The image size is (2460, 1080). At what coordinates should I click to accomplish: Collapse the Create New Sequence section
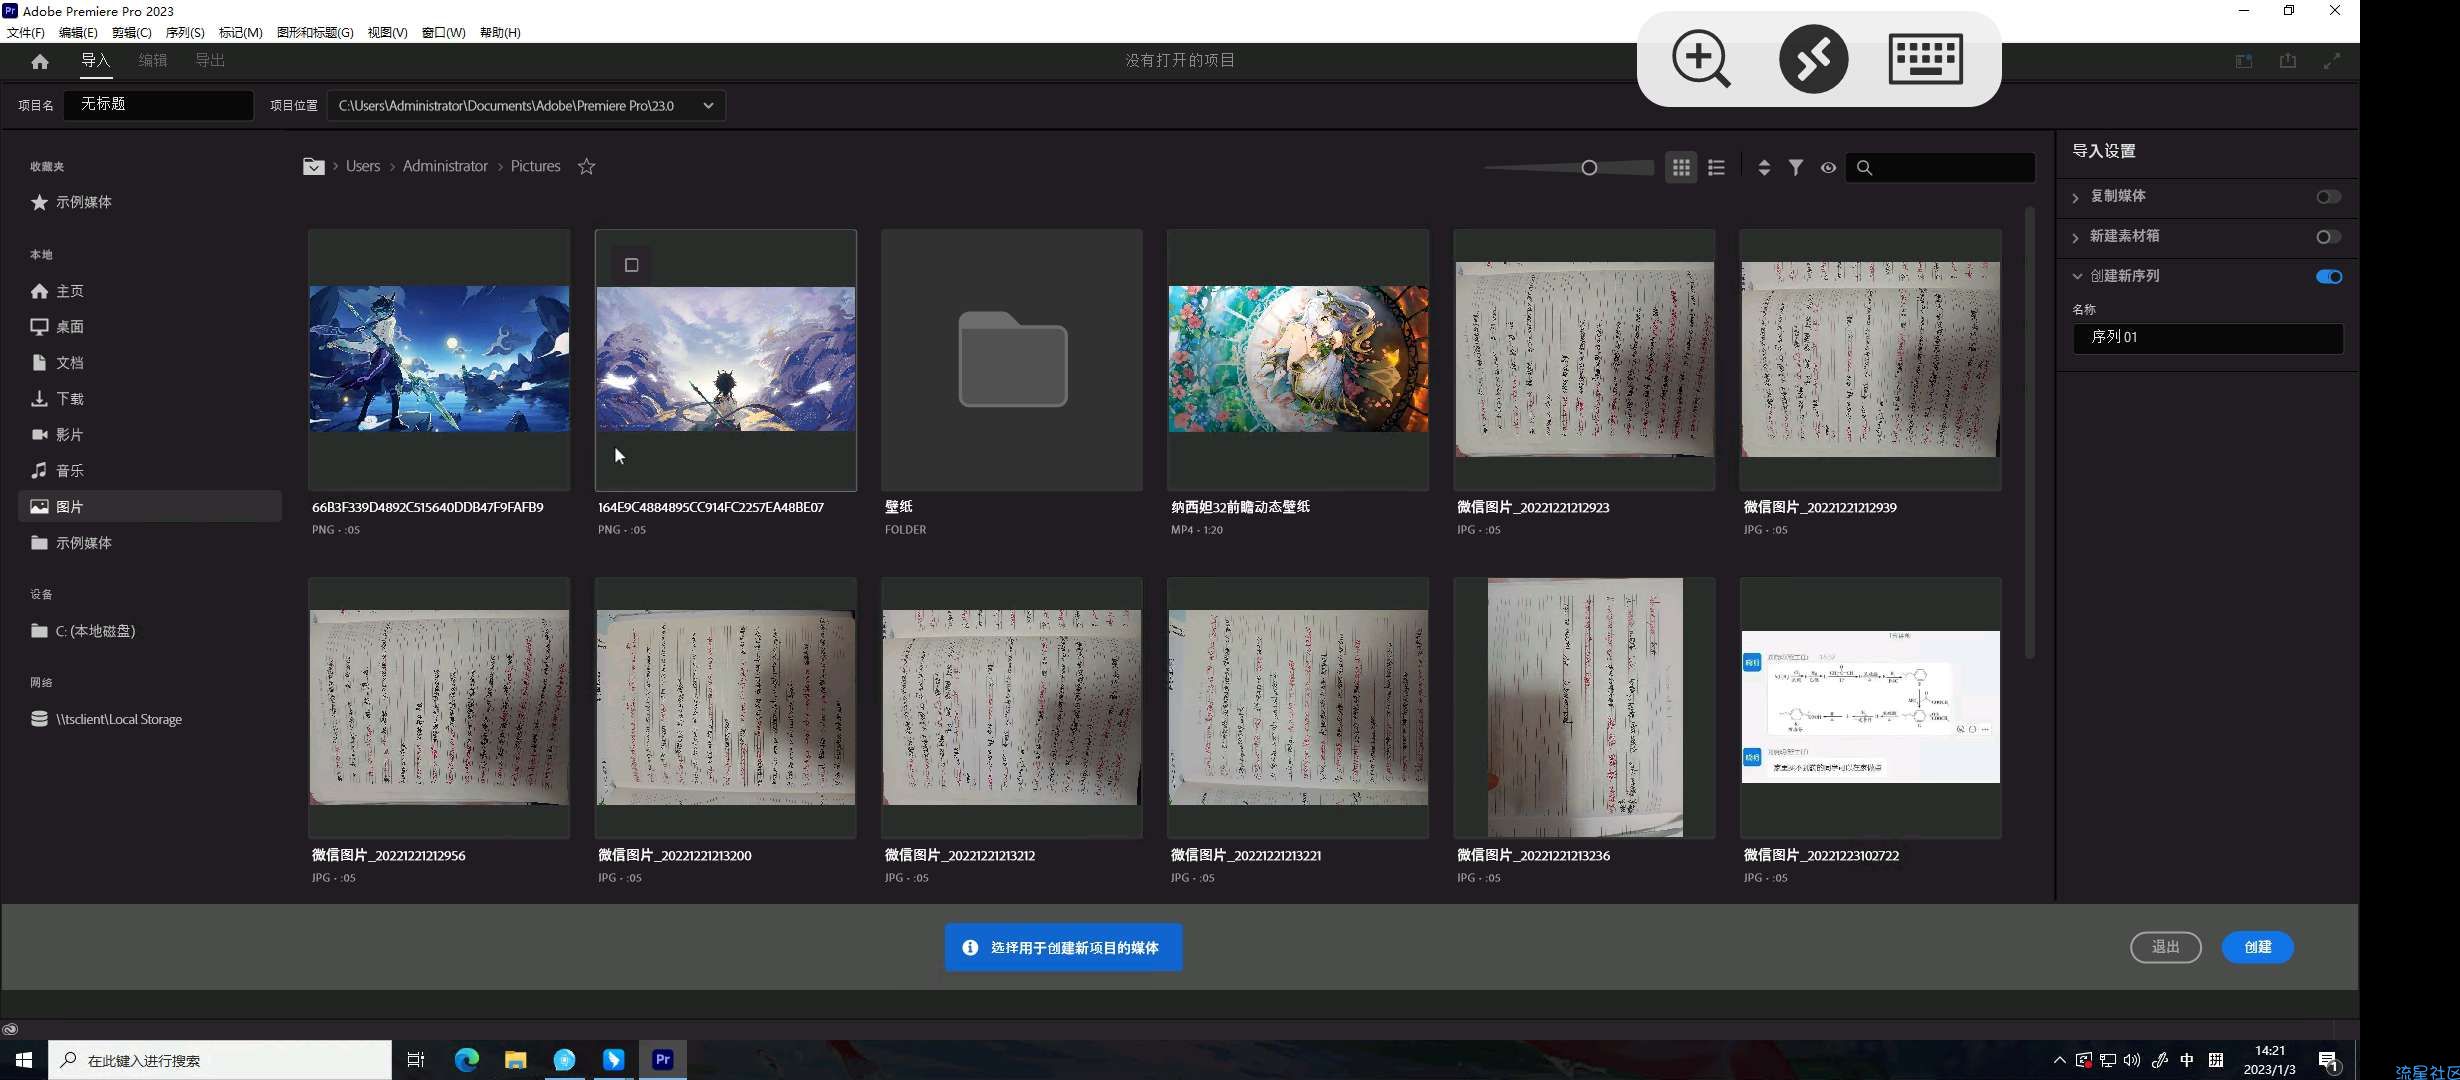[2077, 277]
